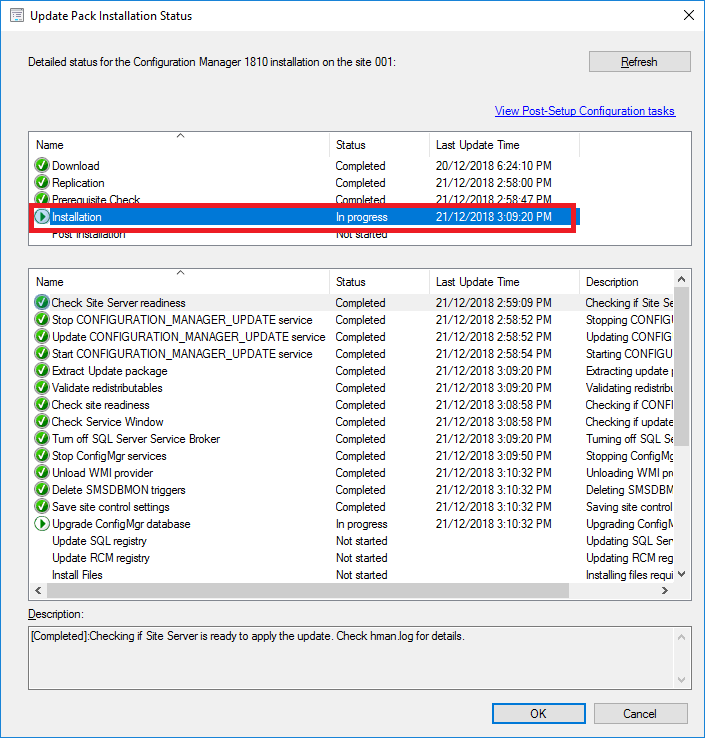705x738 pixels.
Task: Click the horizontal scrollbar thumb in steps list
Action: pyautogui.click(x=308, y=590)
